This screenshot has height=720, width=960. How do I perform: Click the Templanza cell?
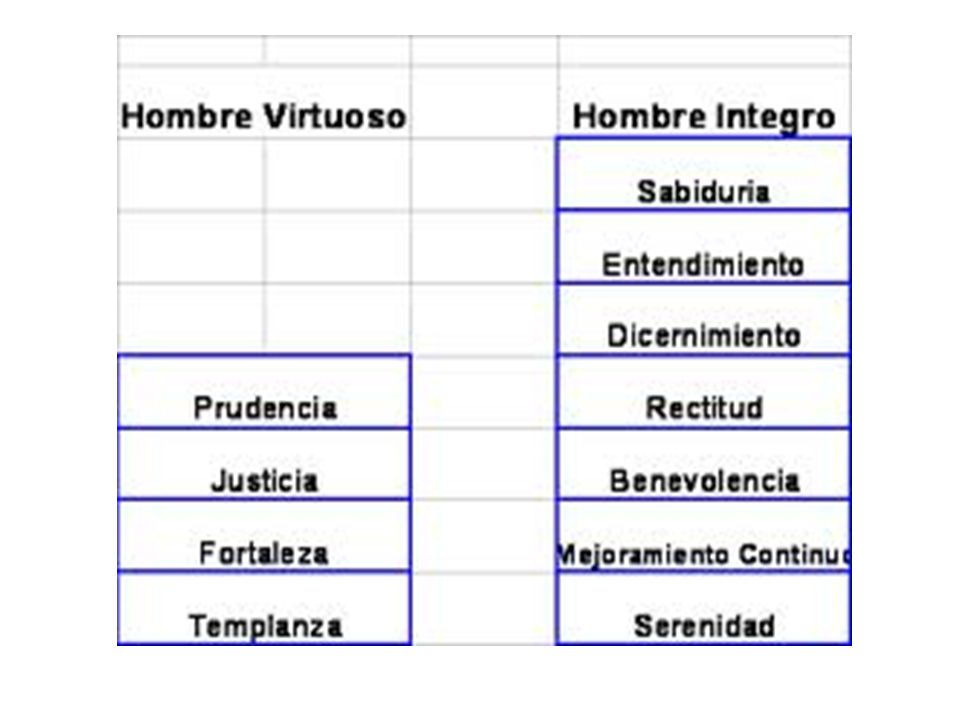click(x=264, y=608)
